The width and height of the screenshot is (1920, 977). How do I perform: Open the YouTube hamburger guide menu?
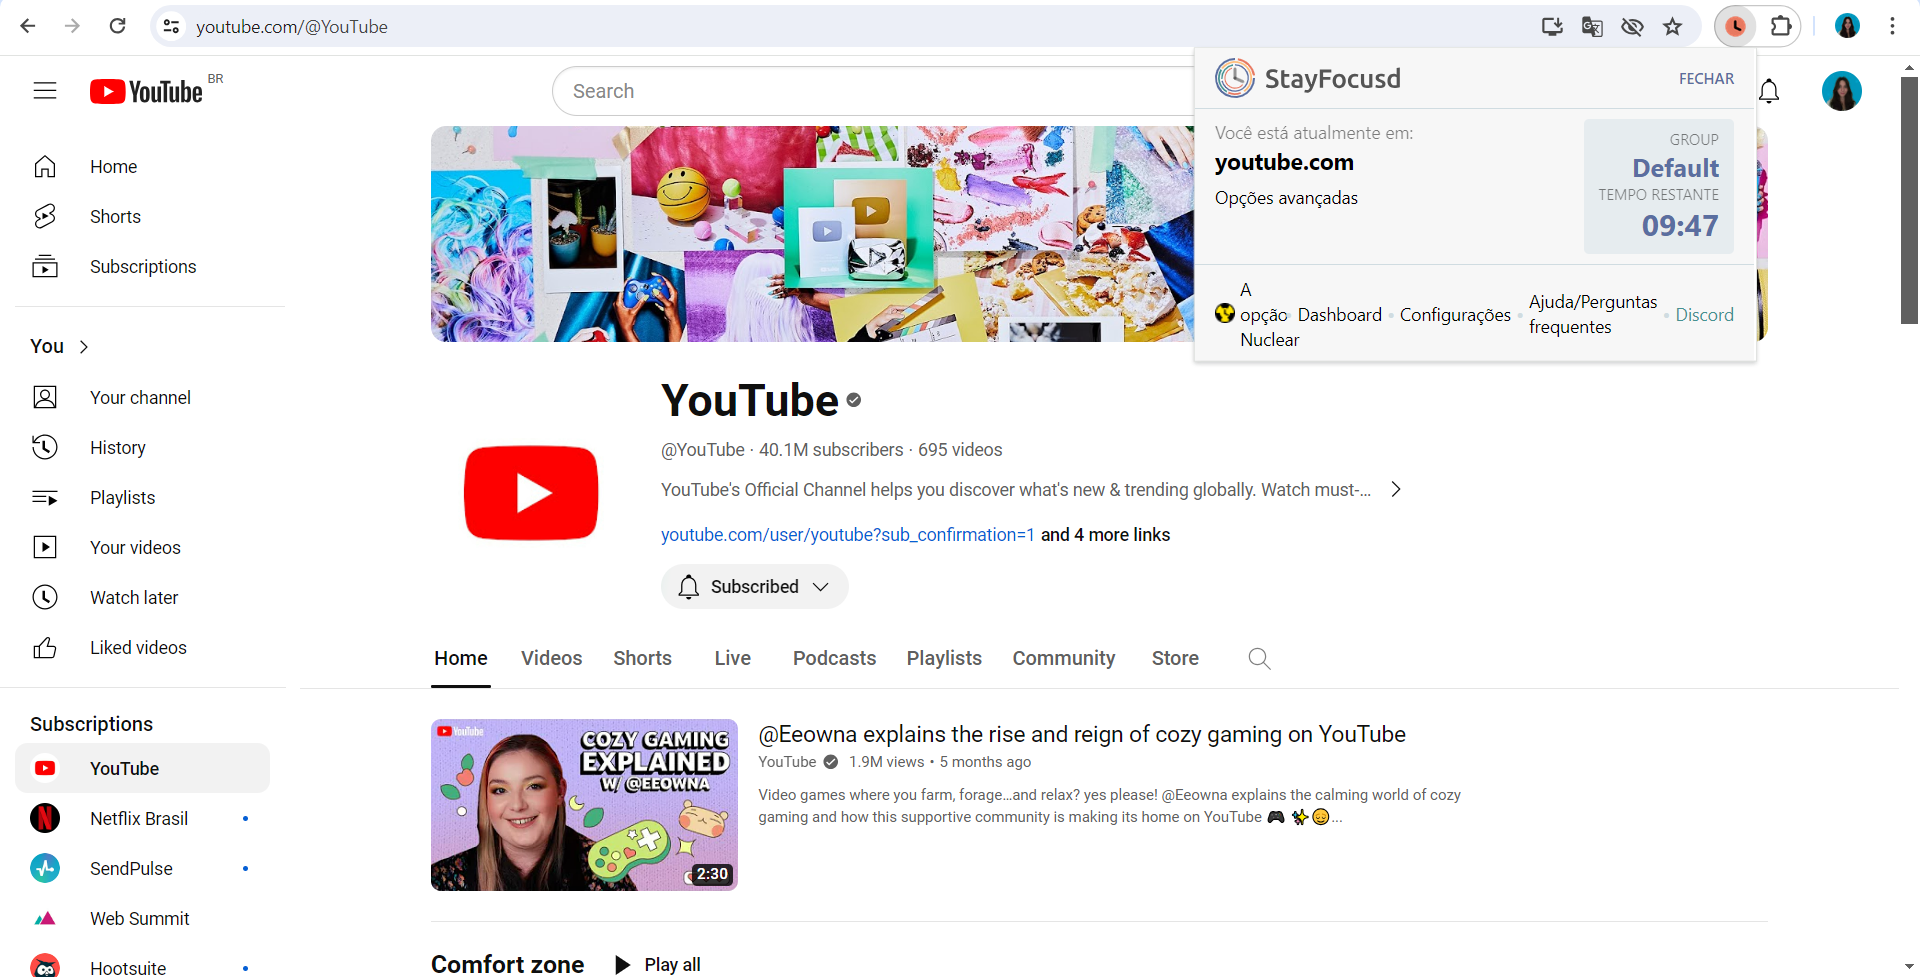[x=45, y=91]
